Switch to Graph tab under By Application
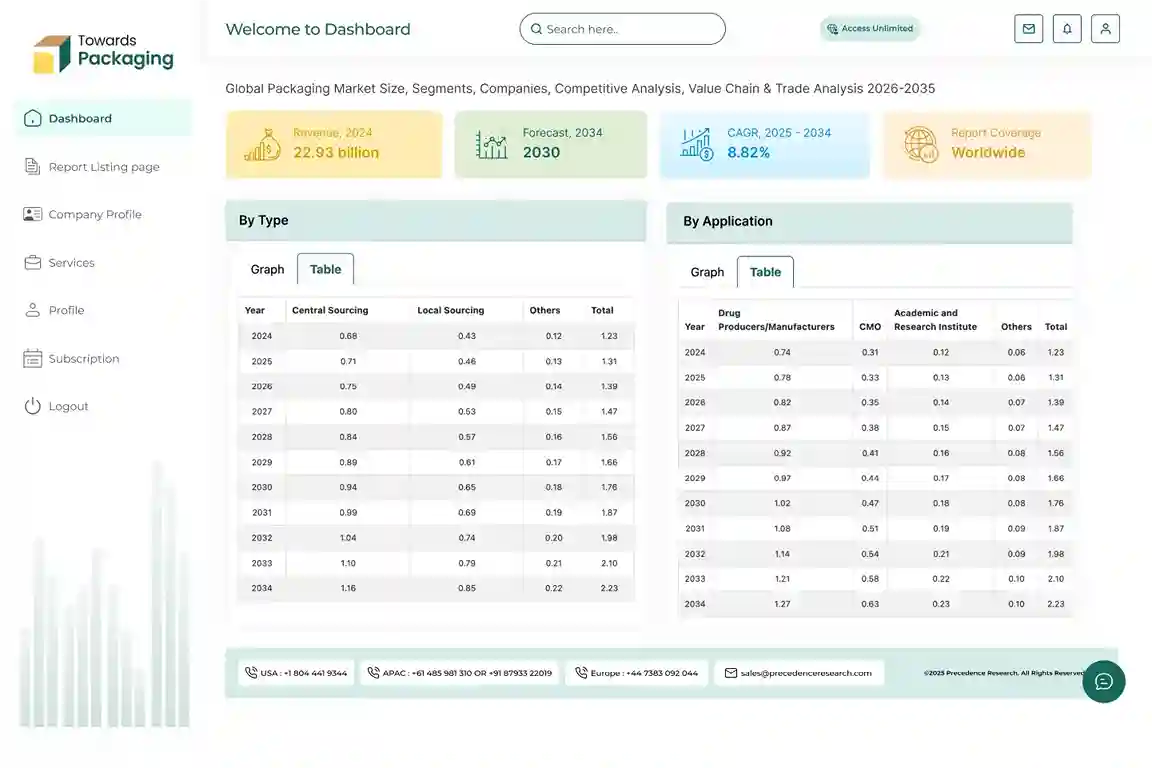 tap(707, 272)
